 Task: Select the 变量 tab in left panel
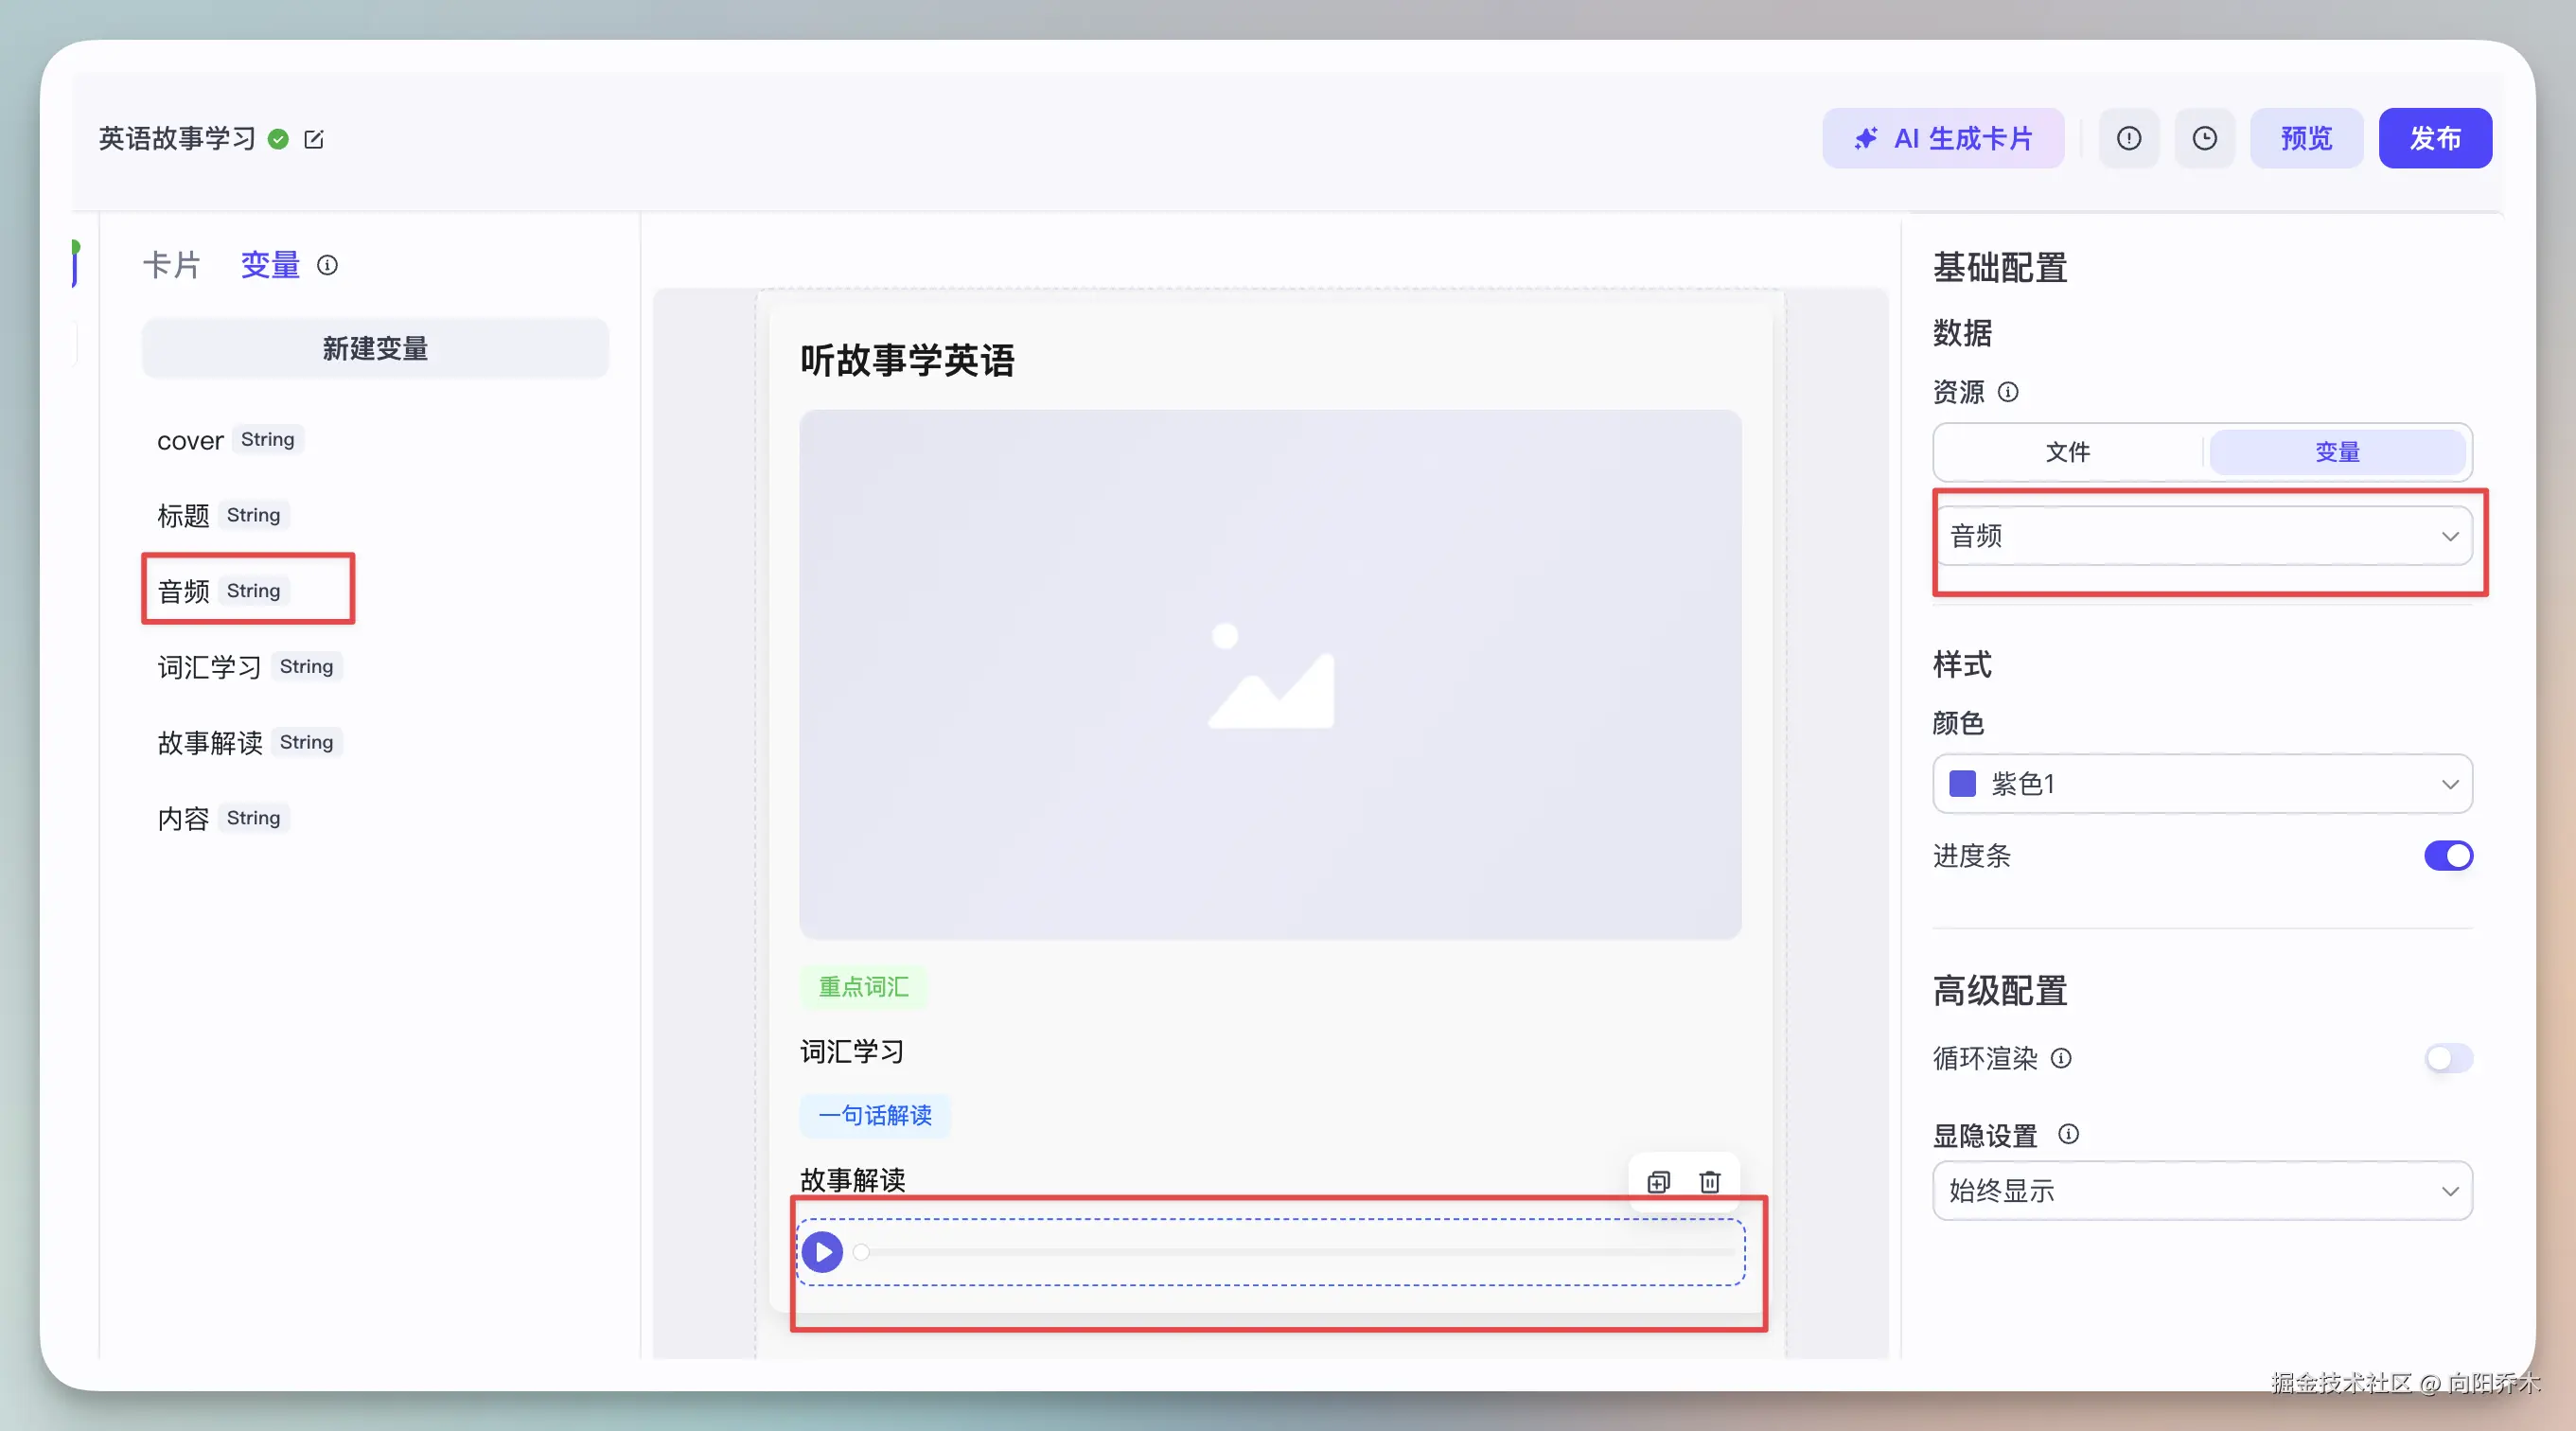[x=270, y=265]
